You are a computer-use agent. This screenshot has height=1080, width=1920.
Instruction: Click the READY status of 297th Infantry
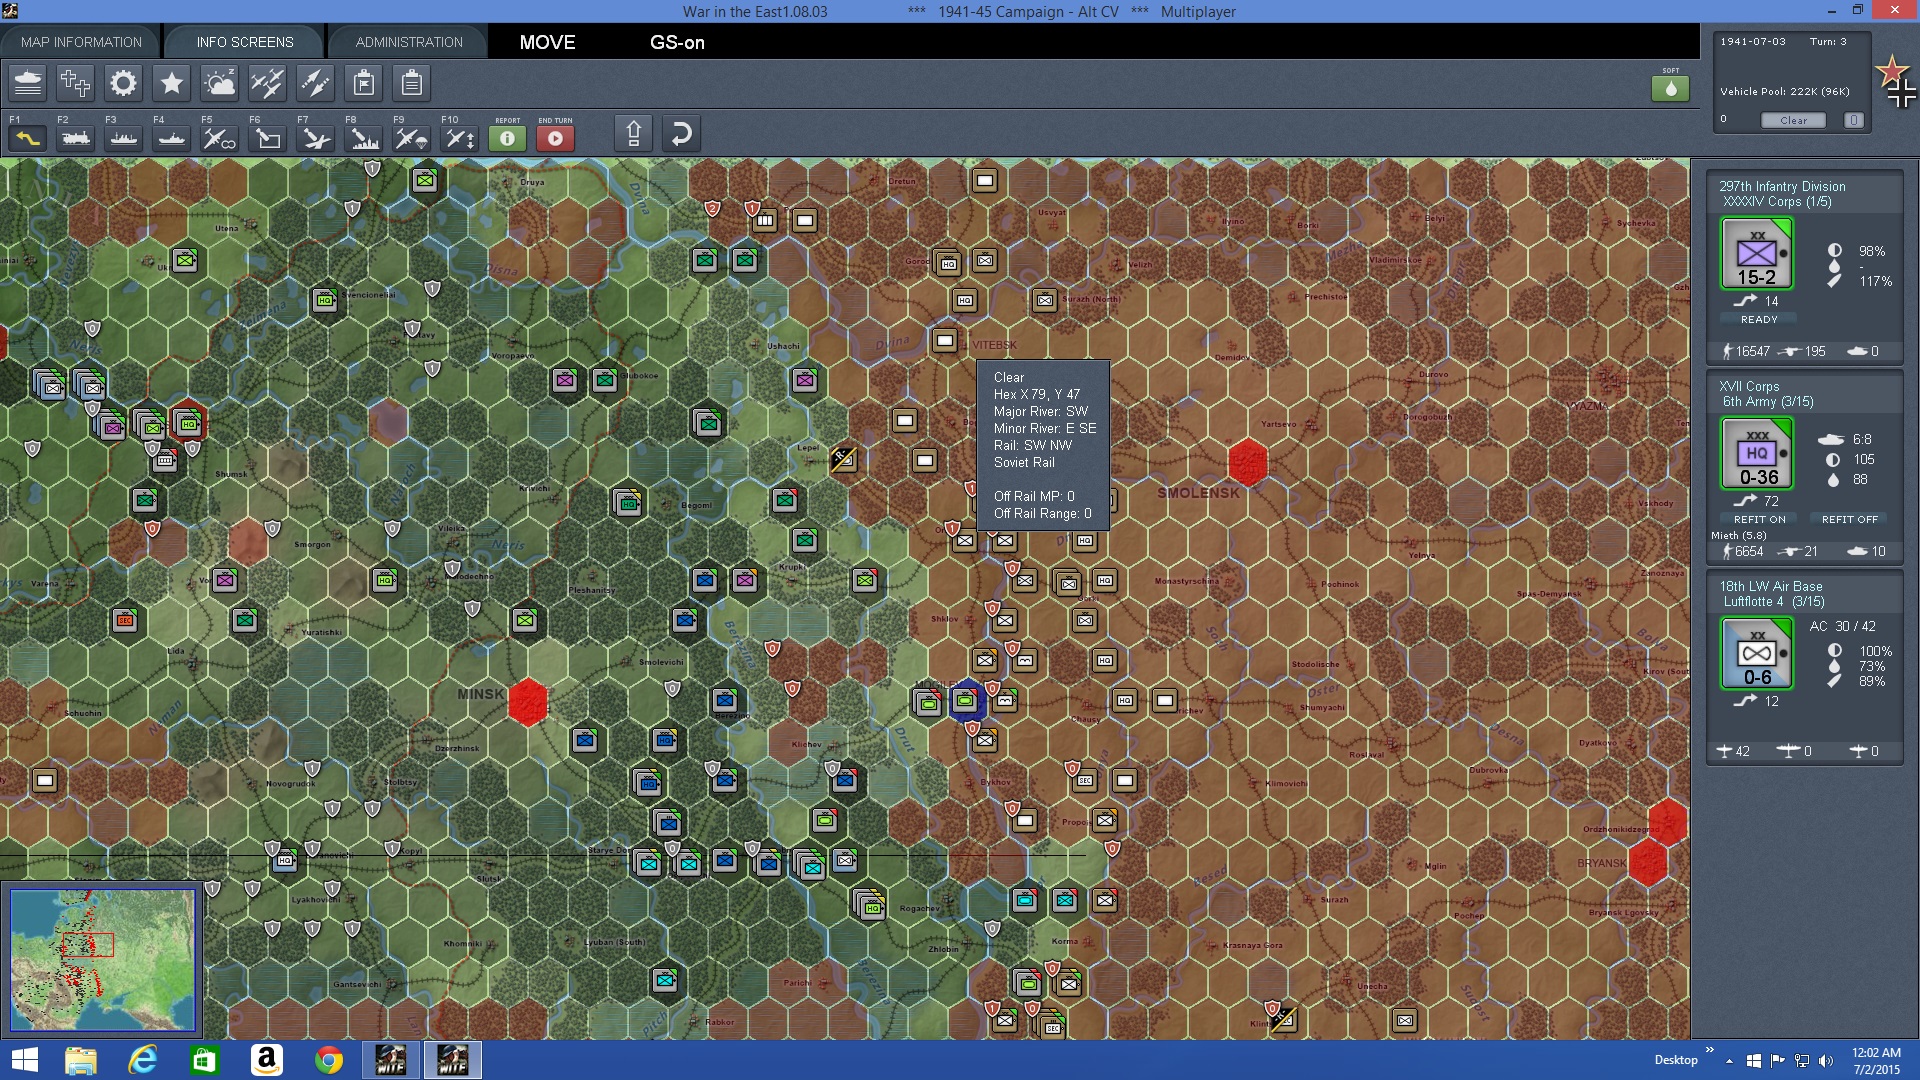click(x=1759, y=319)
